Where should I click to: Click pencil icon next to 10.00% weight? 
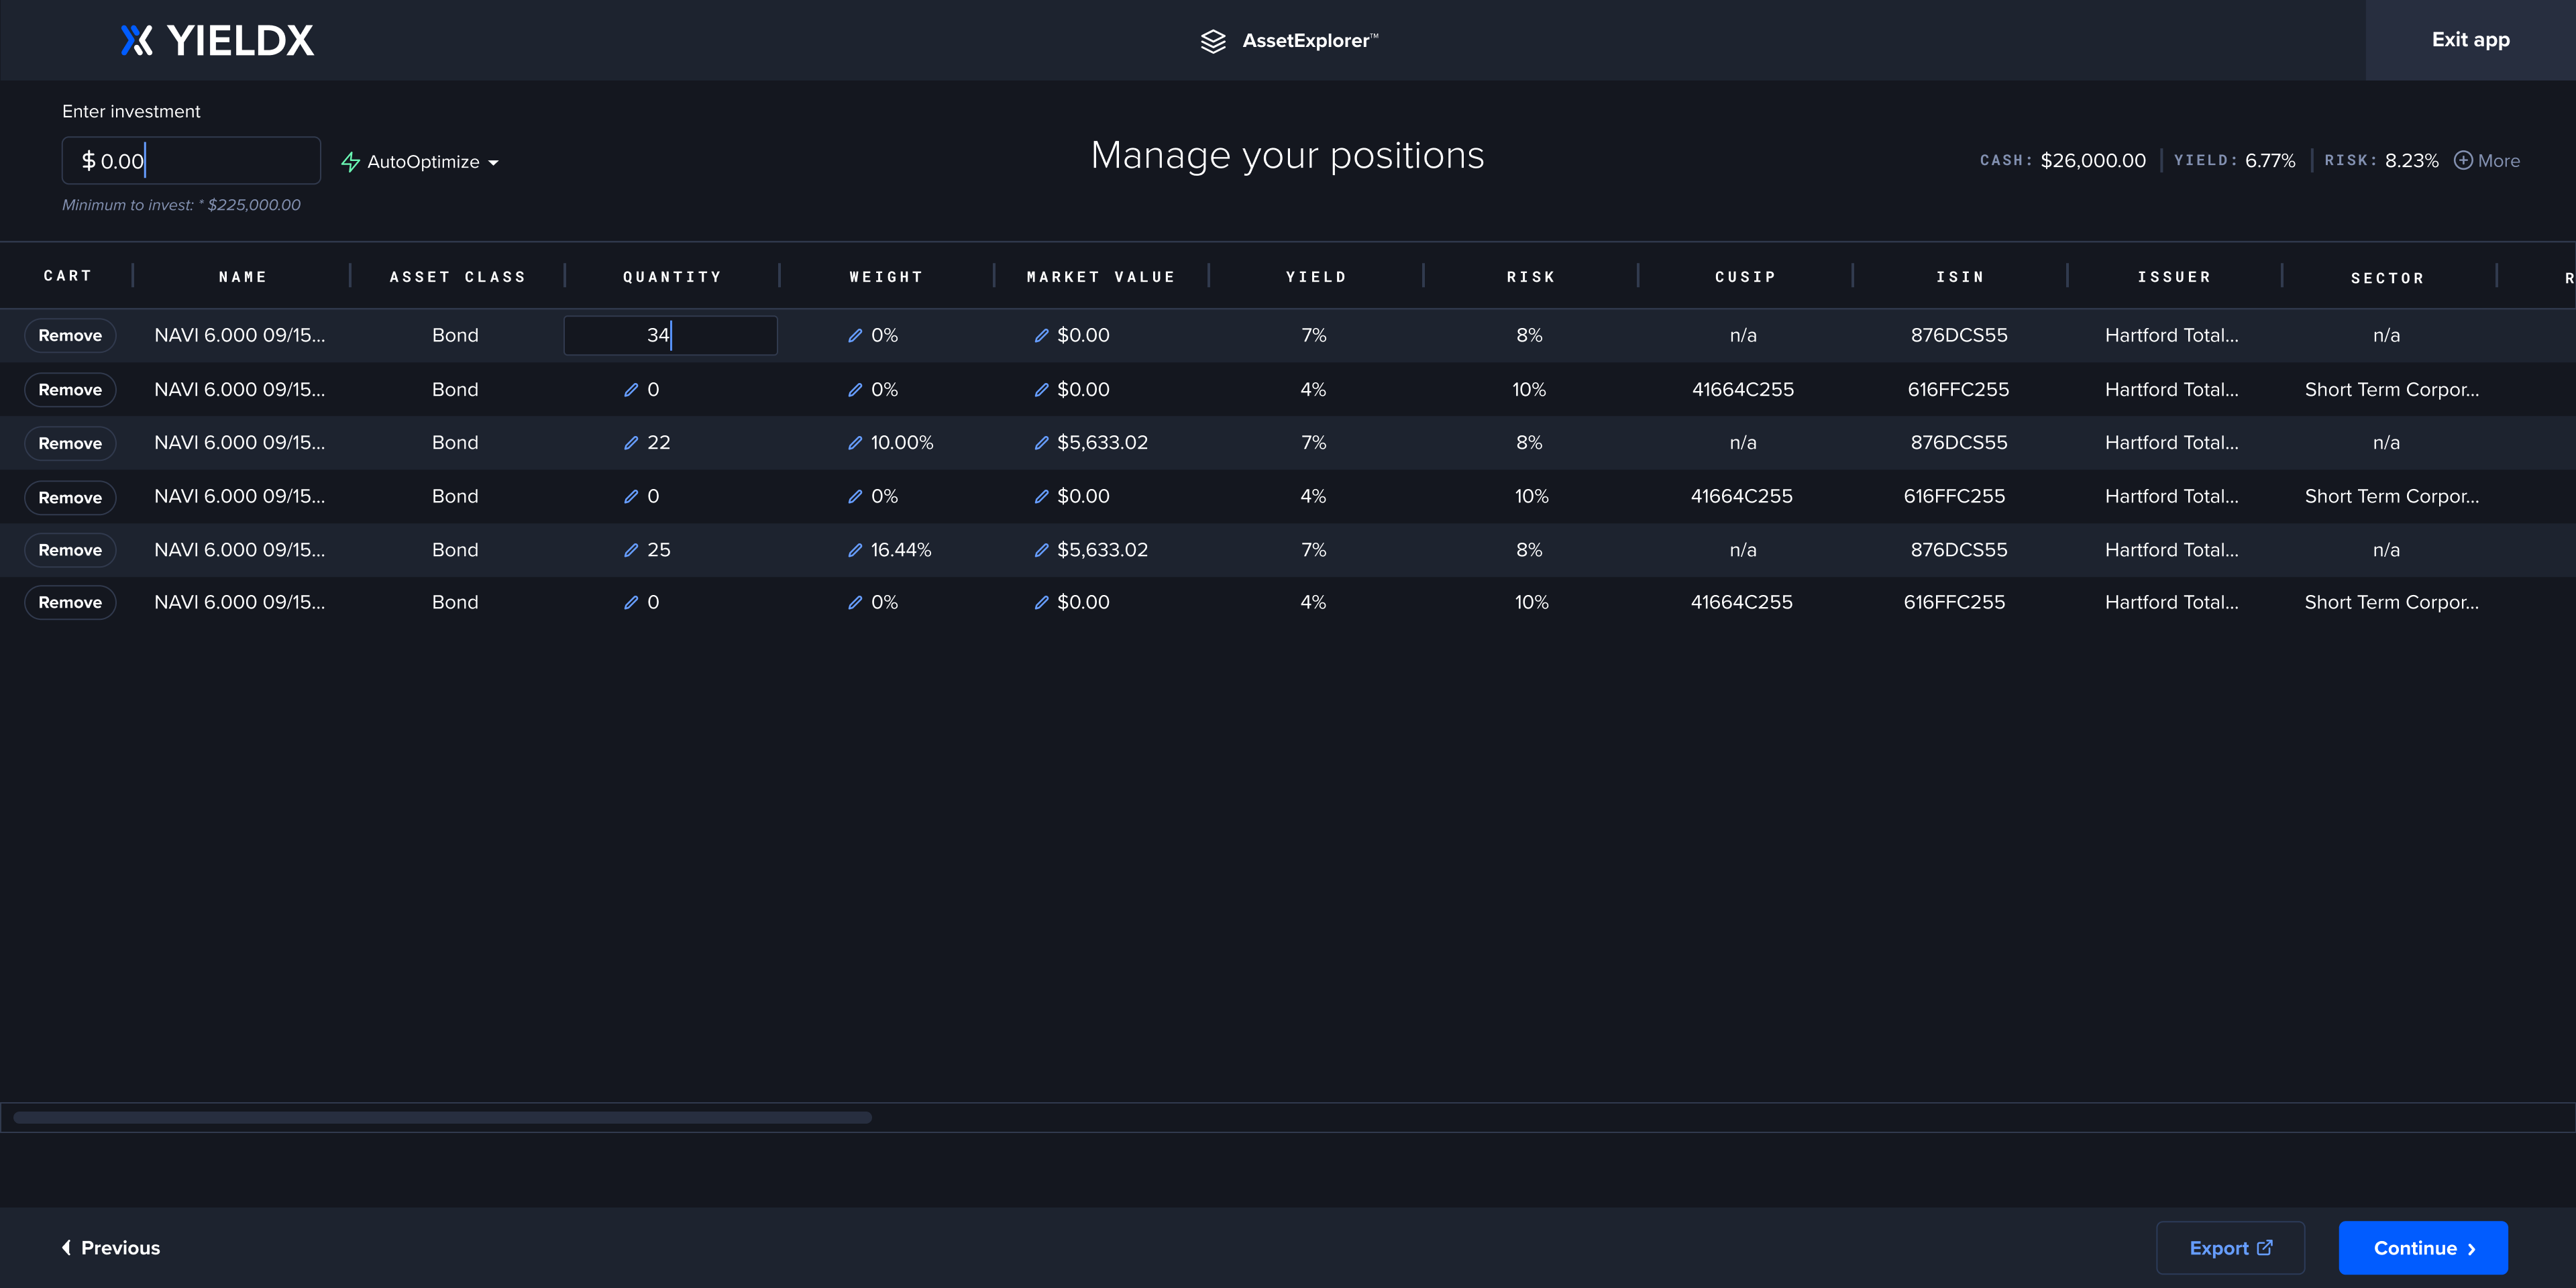coord(855,443)
